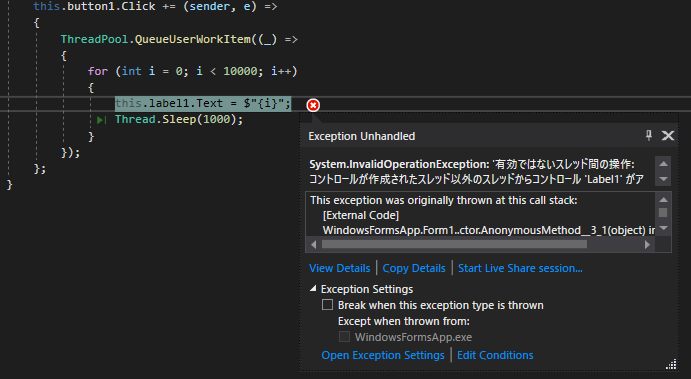This screenshot has width=691, height=379.
Task: Collapse the Exception Settings section
Action: pos(313,289)
